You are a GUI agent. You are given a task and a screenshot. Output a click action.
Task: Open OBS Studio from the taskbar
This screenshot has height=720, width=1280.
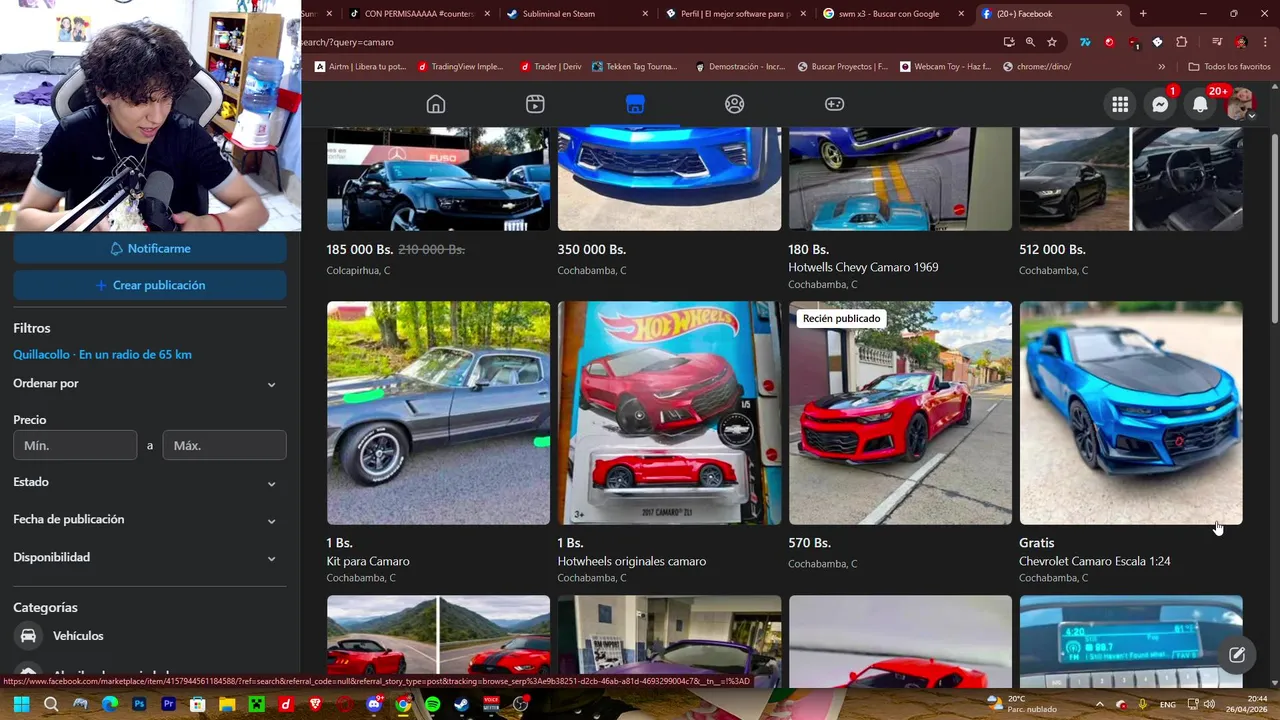[x=520, y=704]
